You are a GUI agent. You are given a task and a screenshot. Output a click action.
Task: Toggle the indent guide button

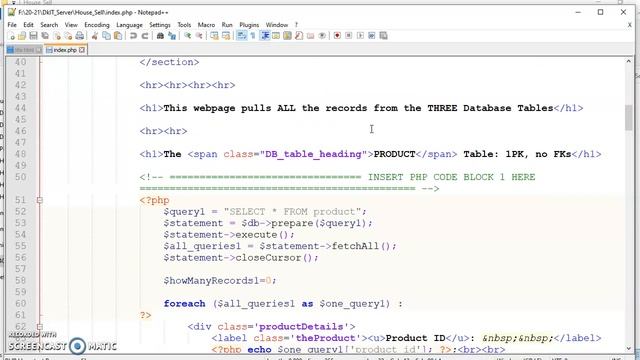click(x=264, y=36)
